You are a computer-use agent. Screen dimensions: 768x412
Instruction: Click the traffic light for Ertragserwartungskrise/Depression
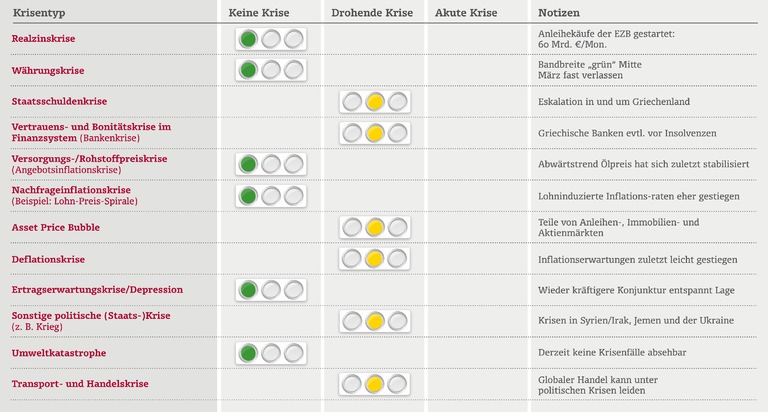point(271,290)
